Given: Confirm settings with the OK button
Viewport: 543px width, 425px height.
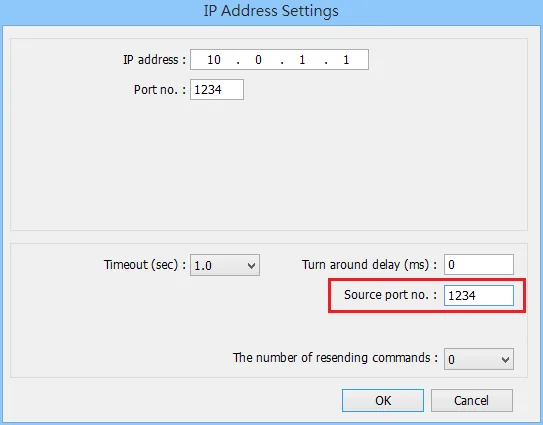Looking at the screenshot, I should tap(383, 400).
